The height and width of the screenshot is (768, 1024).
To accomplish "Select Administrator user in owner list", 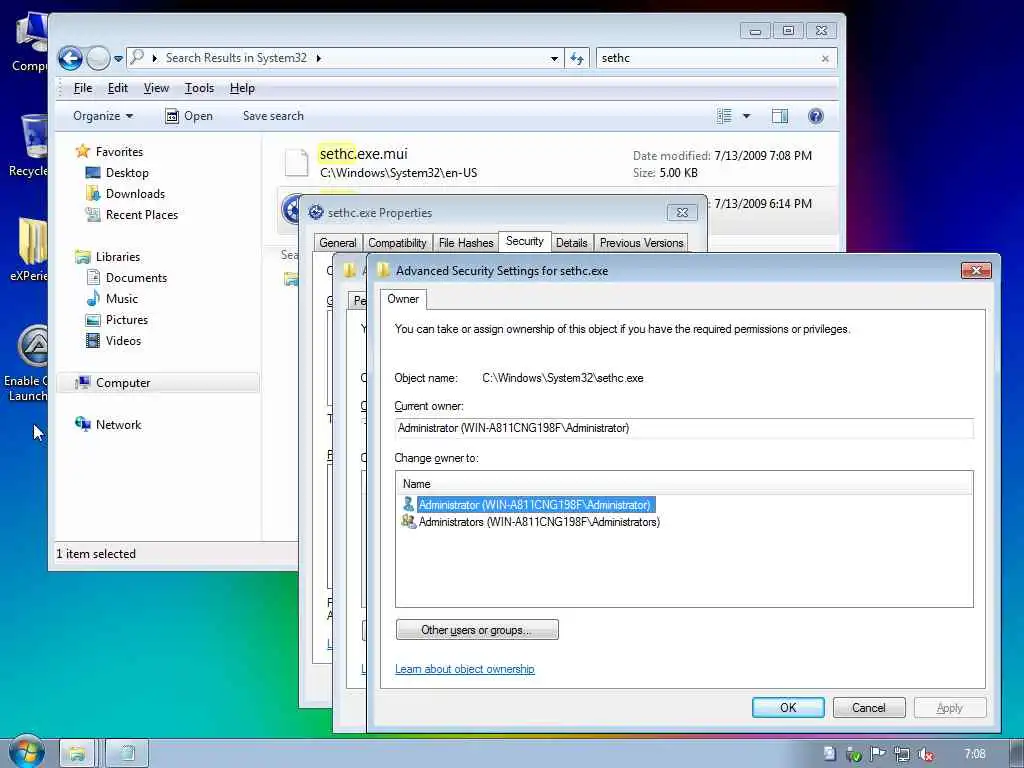I will [x=534, y=505].
